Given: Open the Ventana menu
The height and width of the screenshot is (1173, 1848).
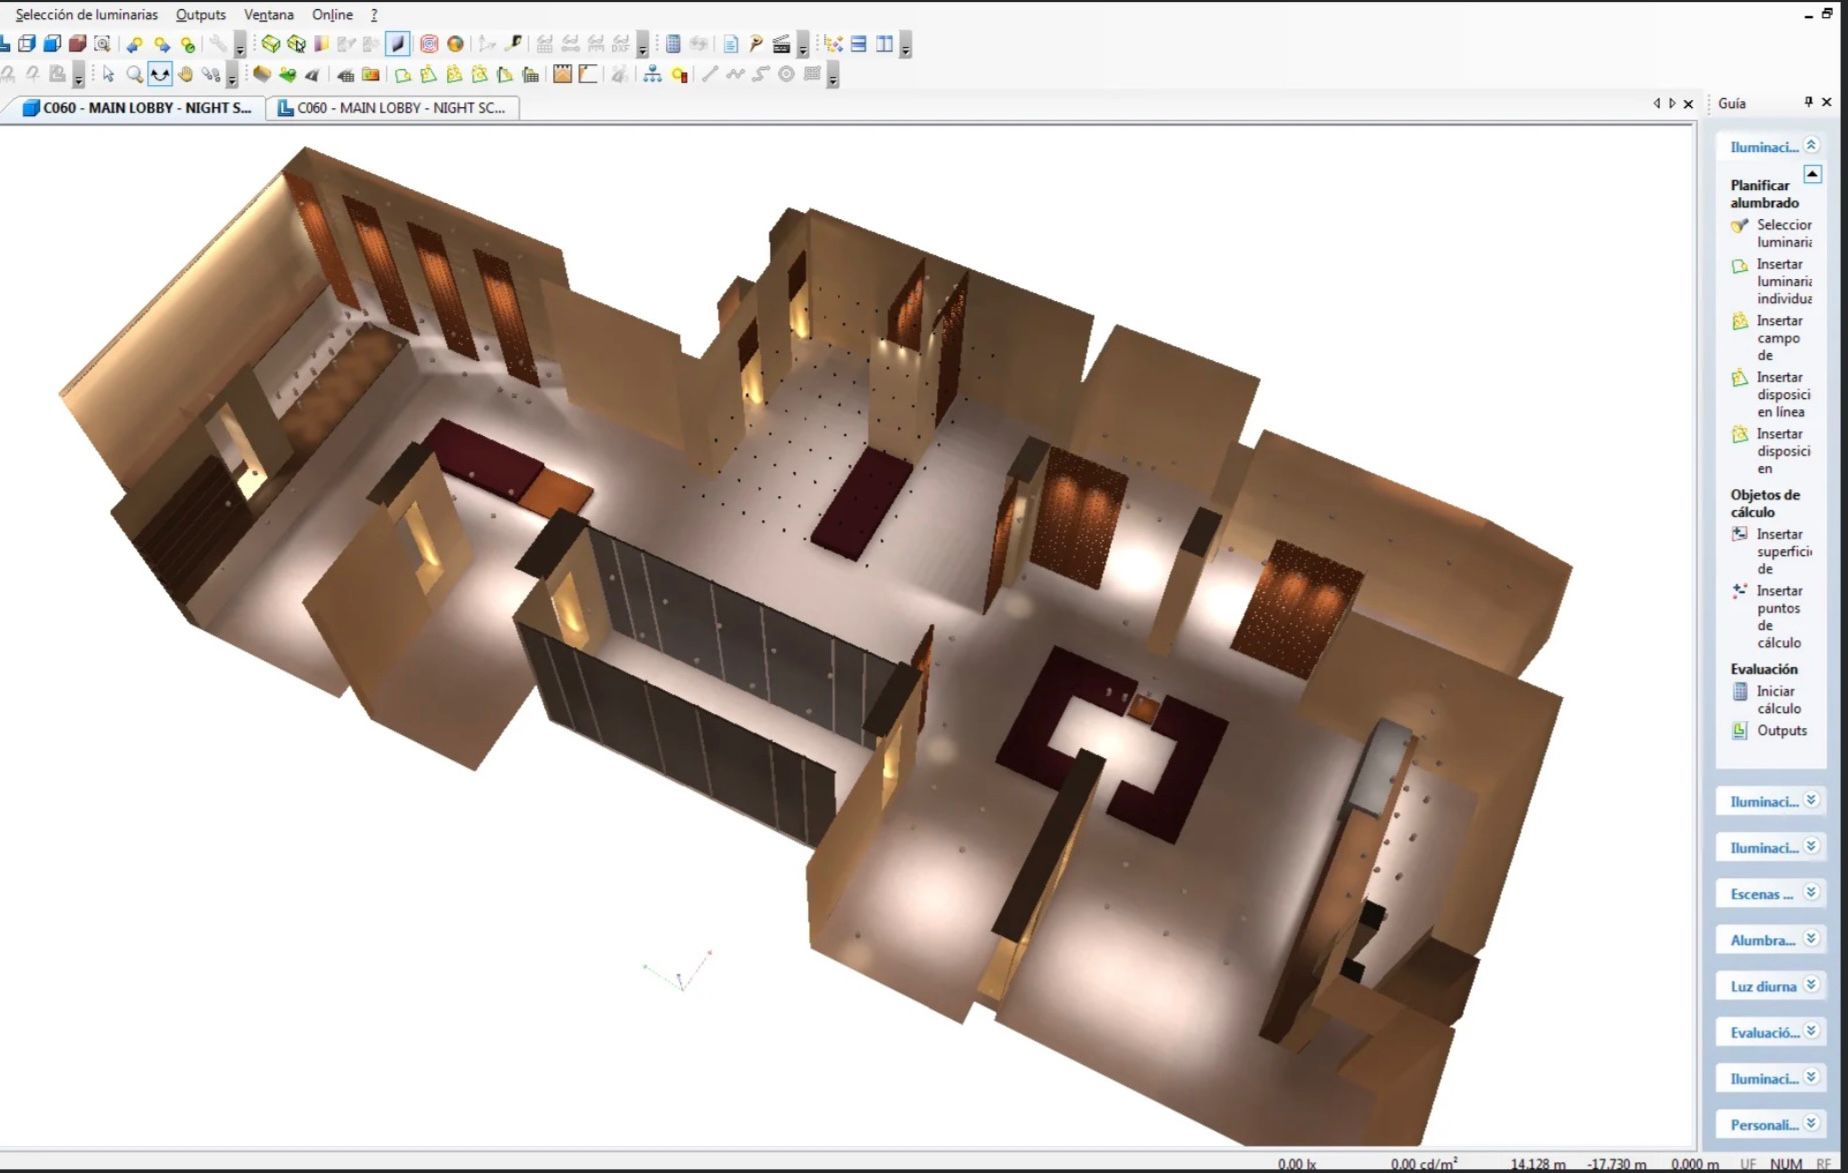Looking at the screenshot, I should coord(269,14).
